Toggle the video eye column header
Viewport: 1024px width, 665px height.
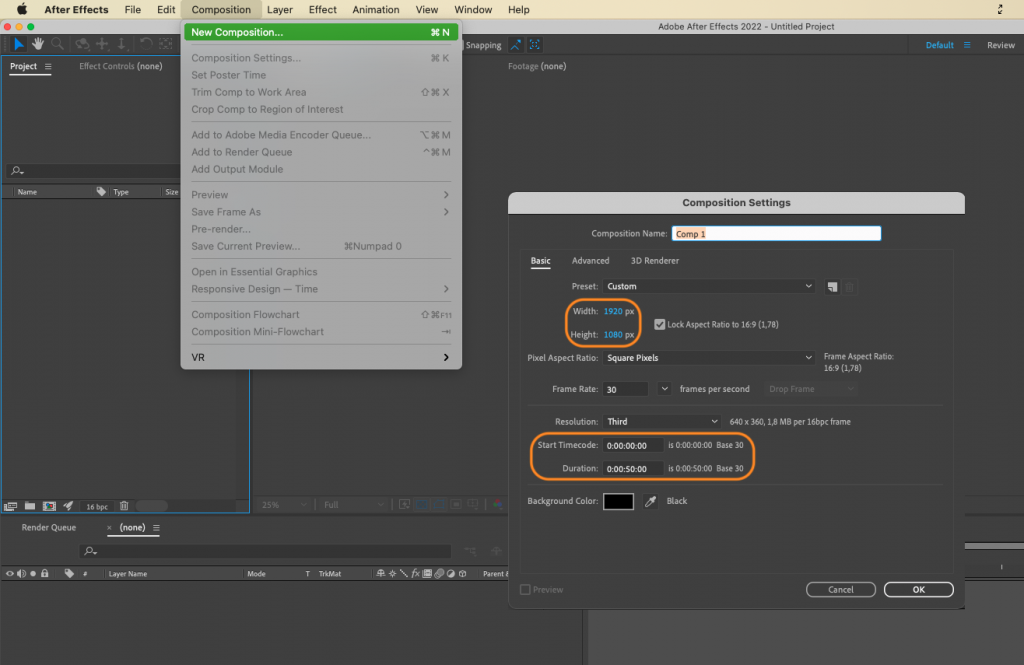pyautogui.click(x=10, y=574)
